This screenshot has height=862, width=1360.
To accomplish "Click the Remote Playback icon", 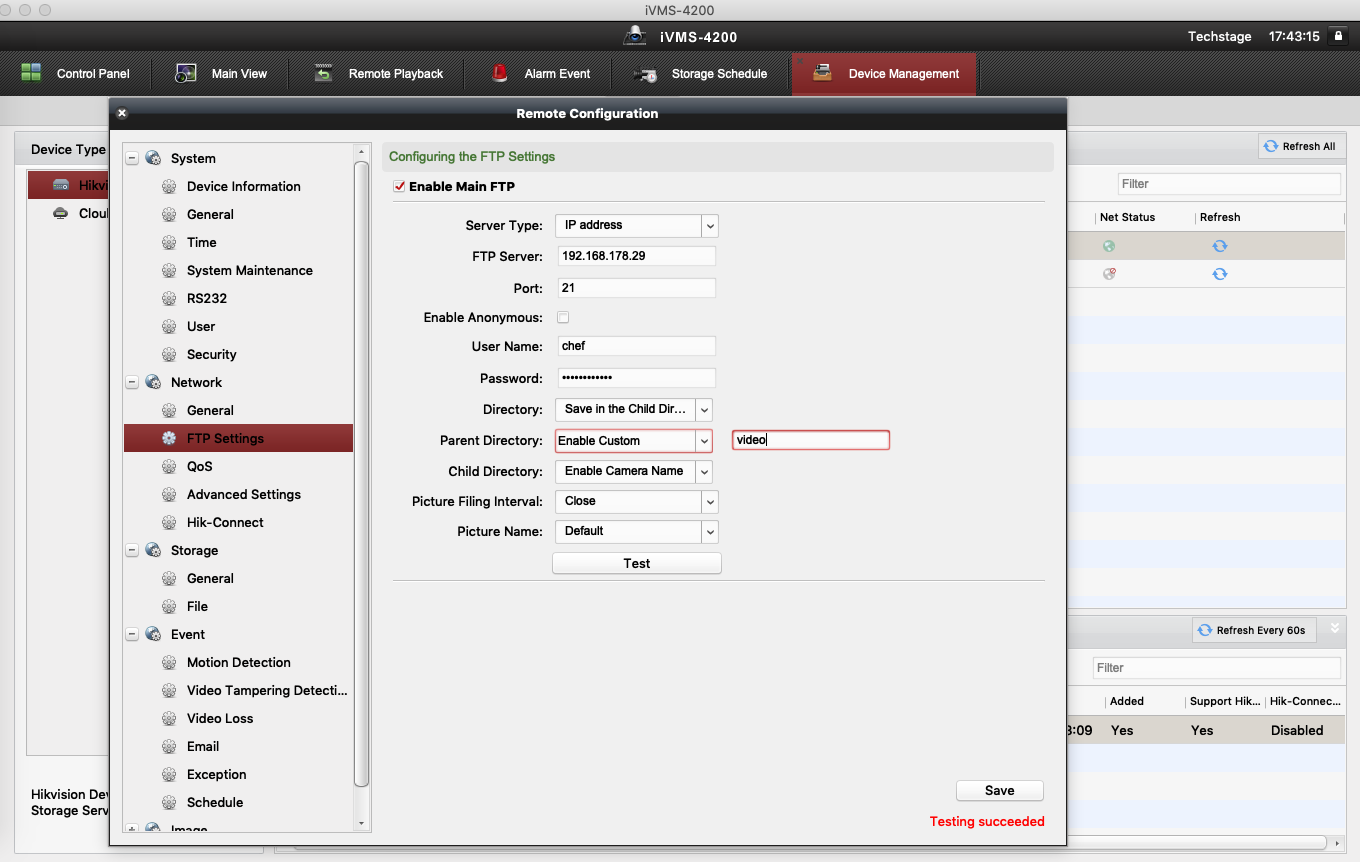I will [x=323, y=73].
